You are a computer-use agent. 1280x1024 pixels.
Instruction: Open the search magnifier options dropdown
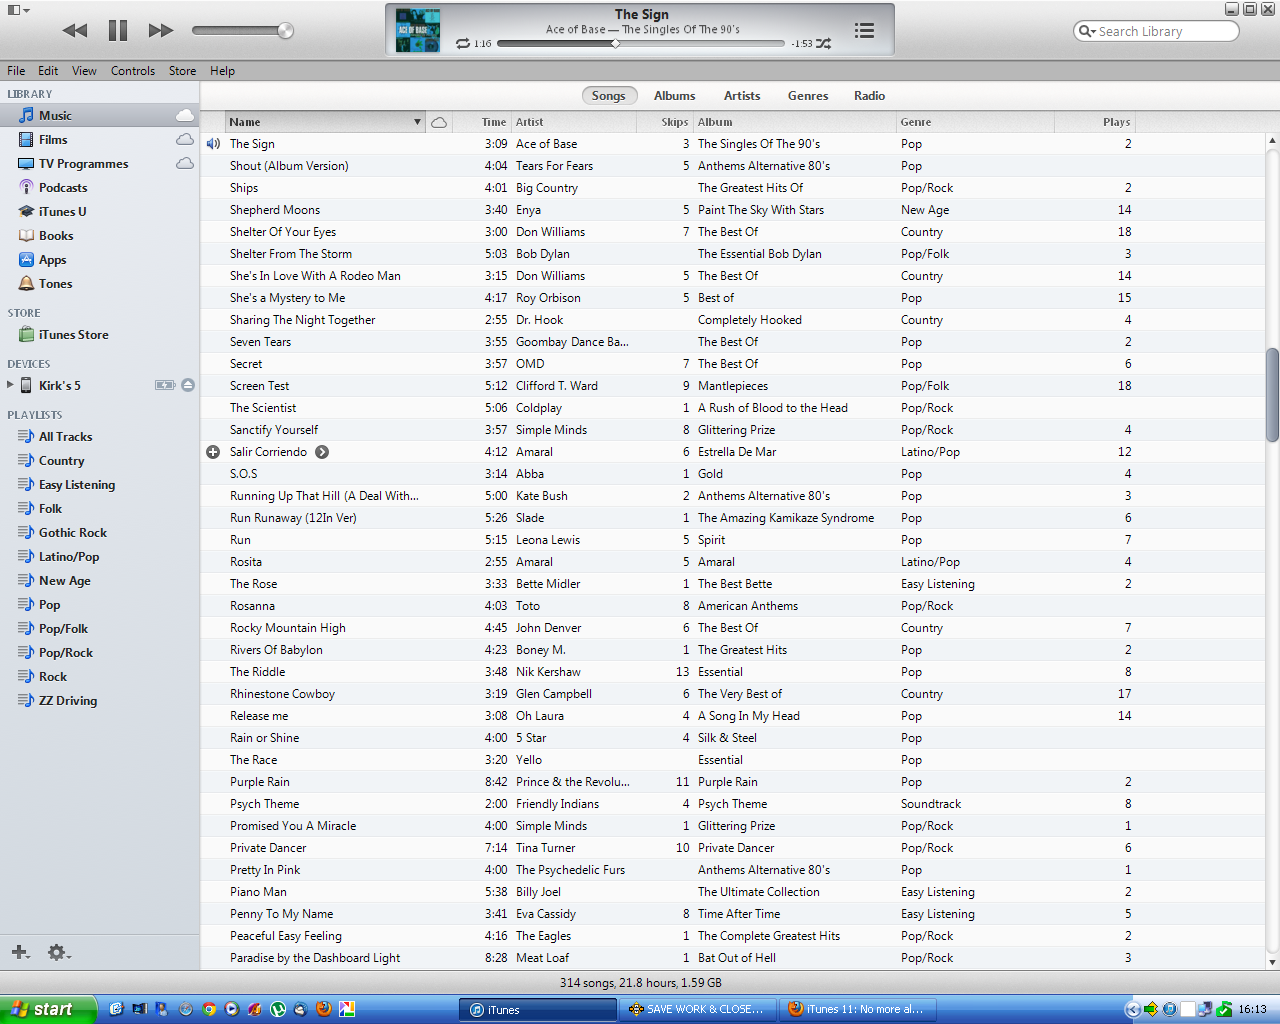[x=1087, y=31]
